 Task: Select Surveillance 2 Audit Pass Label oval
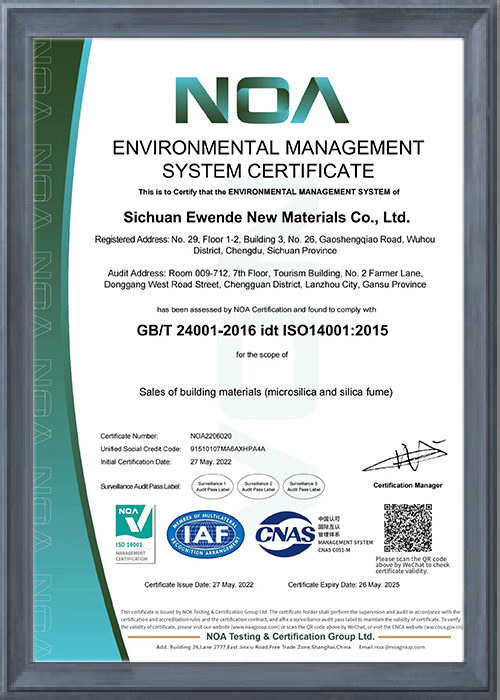click(258, 486)
